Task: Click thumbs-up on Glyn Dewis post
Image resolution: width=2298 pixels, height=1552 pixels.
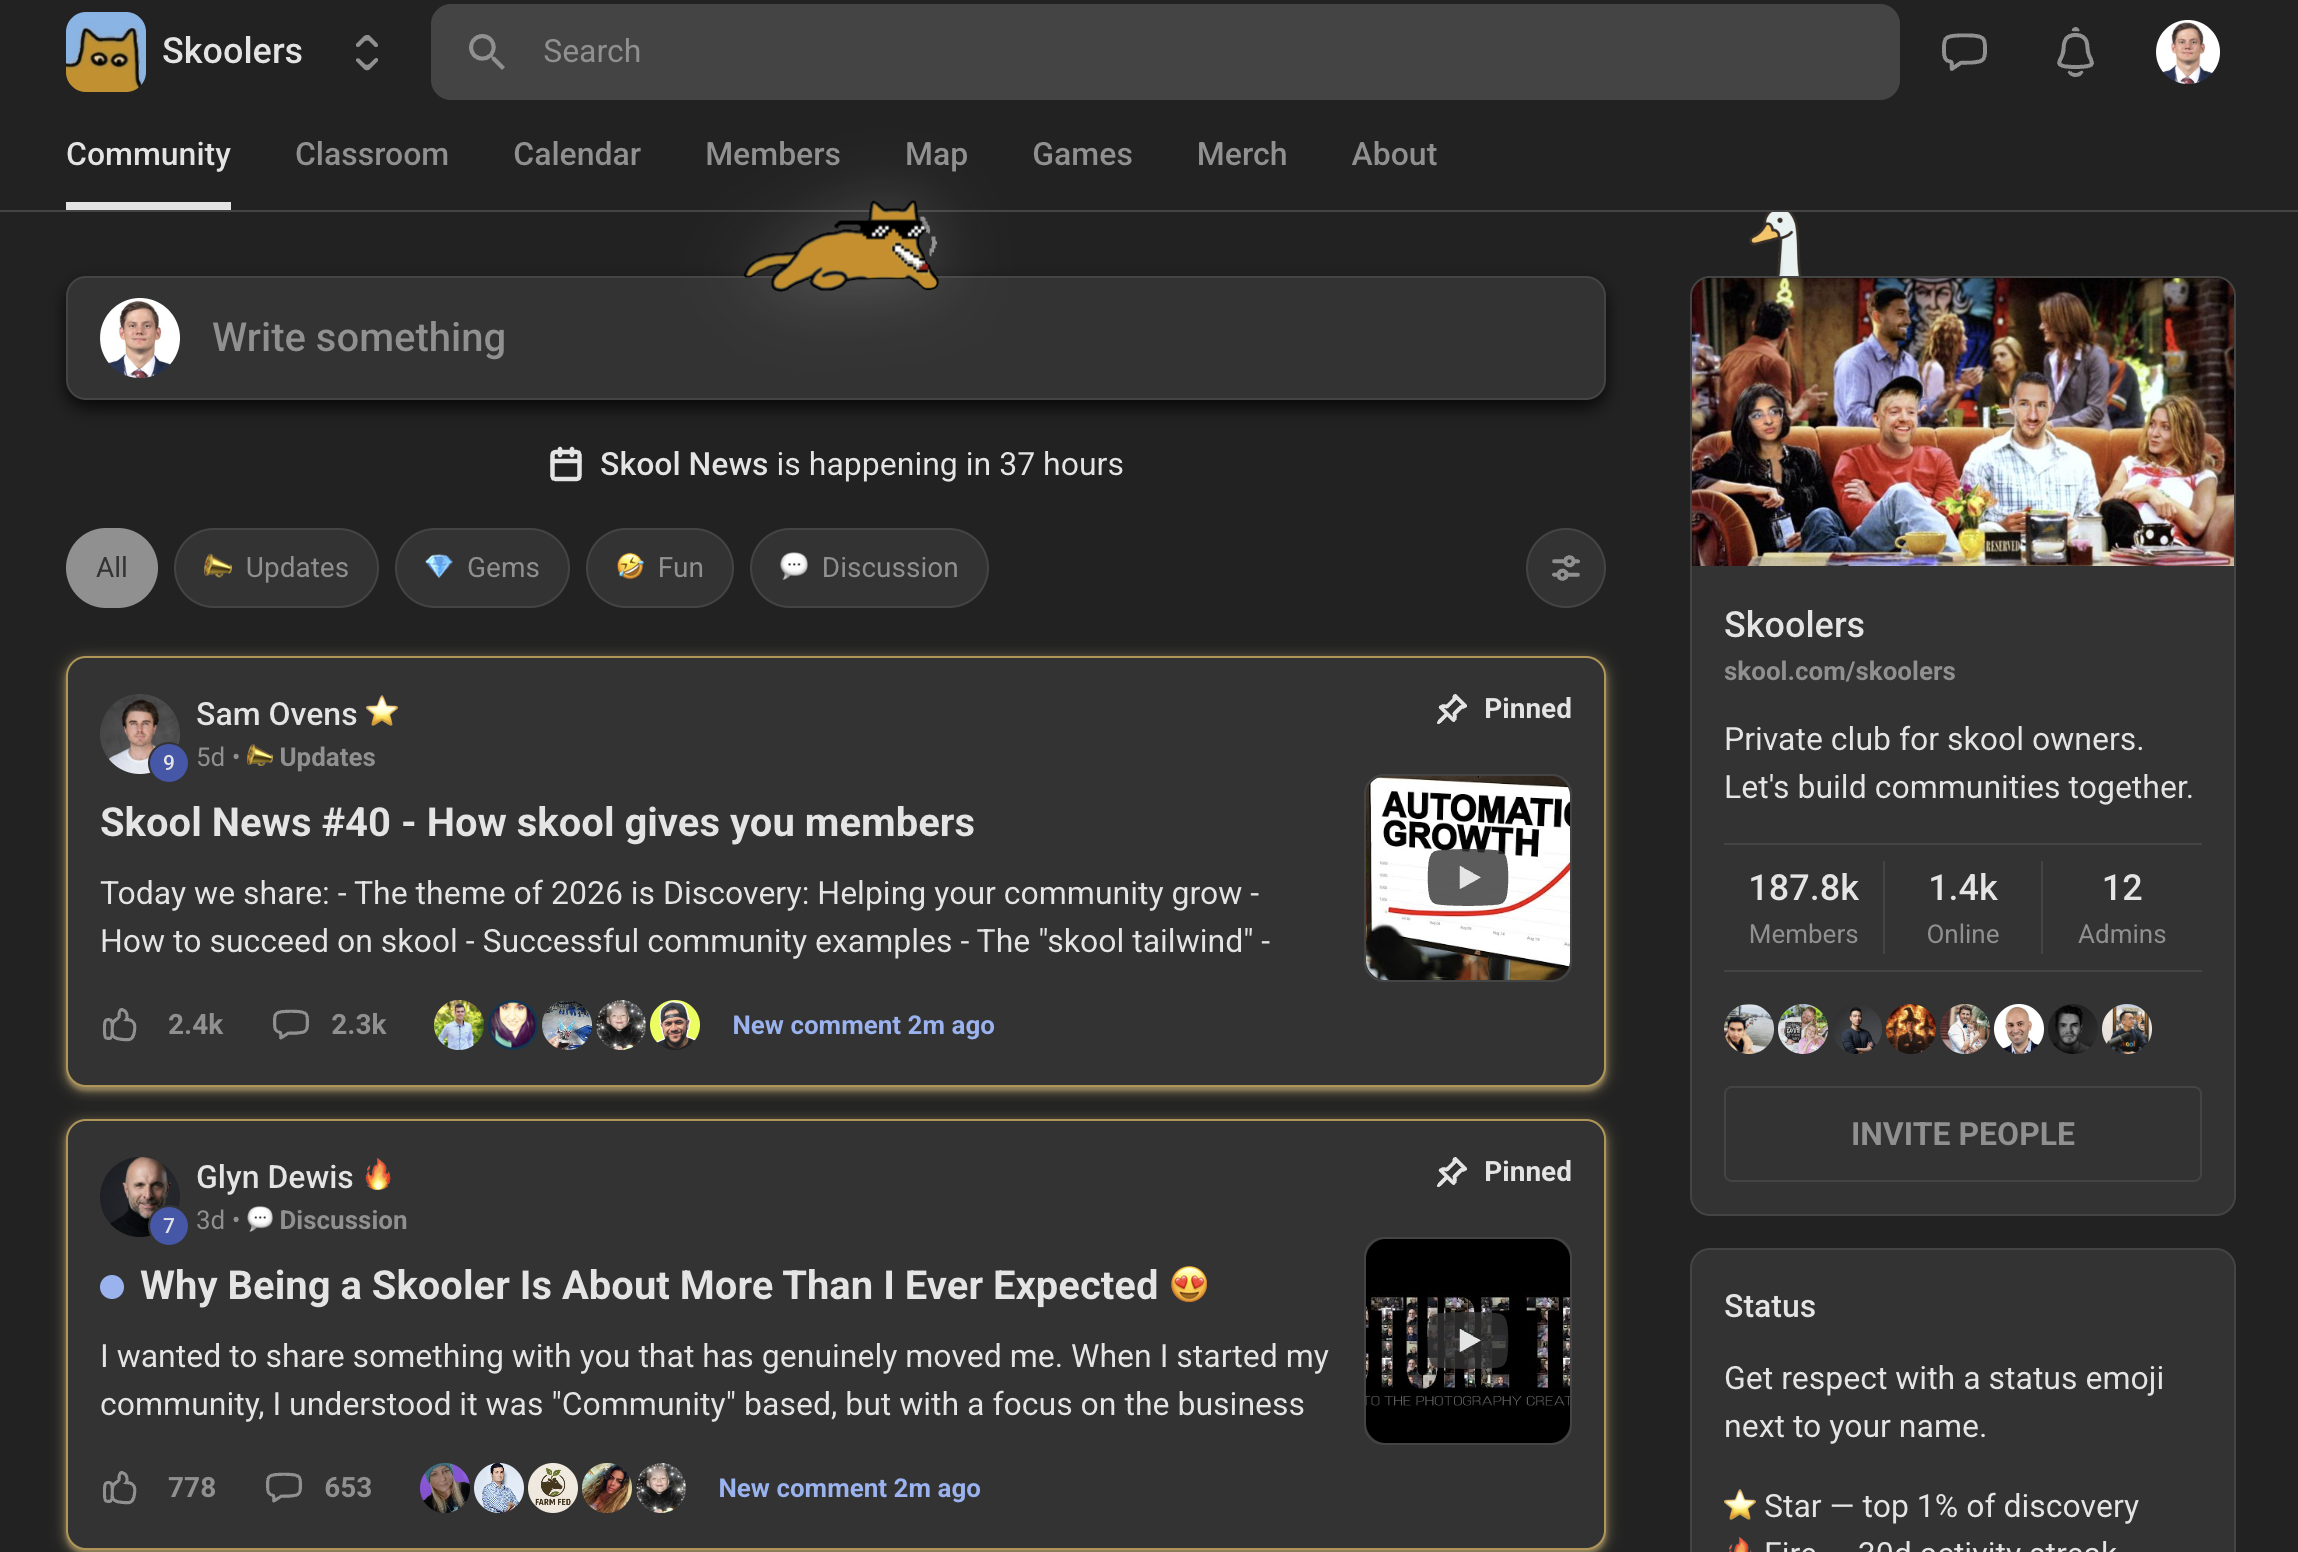Action: [120, 1487]
